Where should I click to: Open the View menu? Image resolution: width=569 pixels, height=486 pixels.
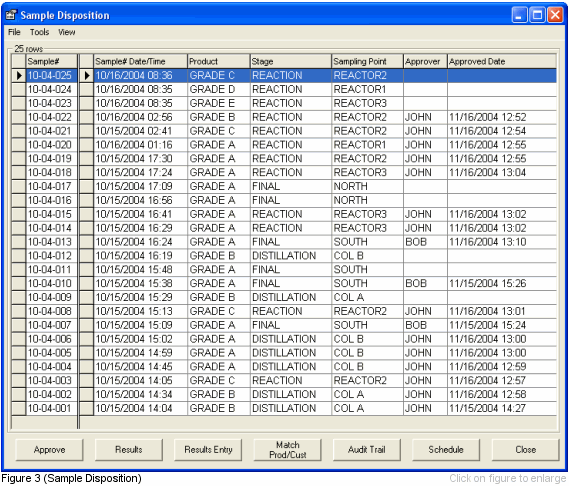click(67, 32)
